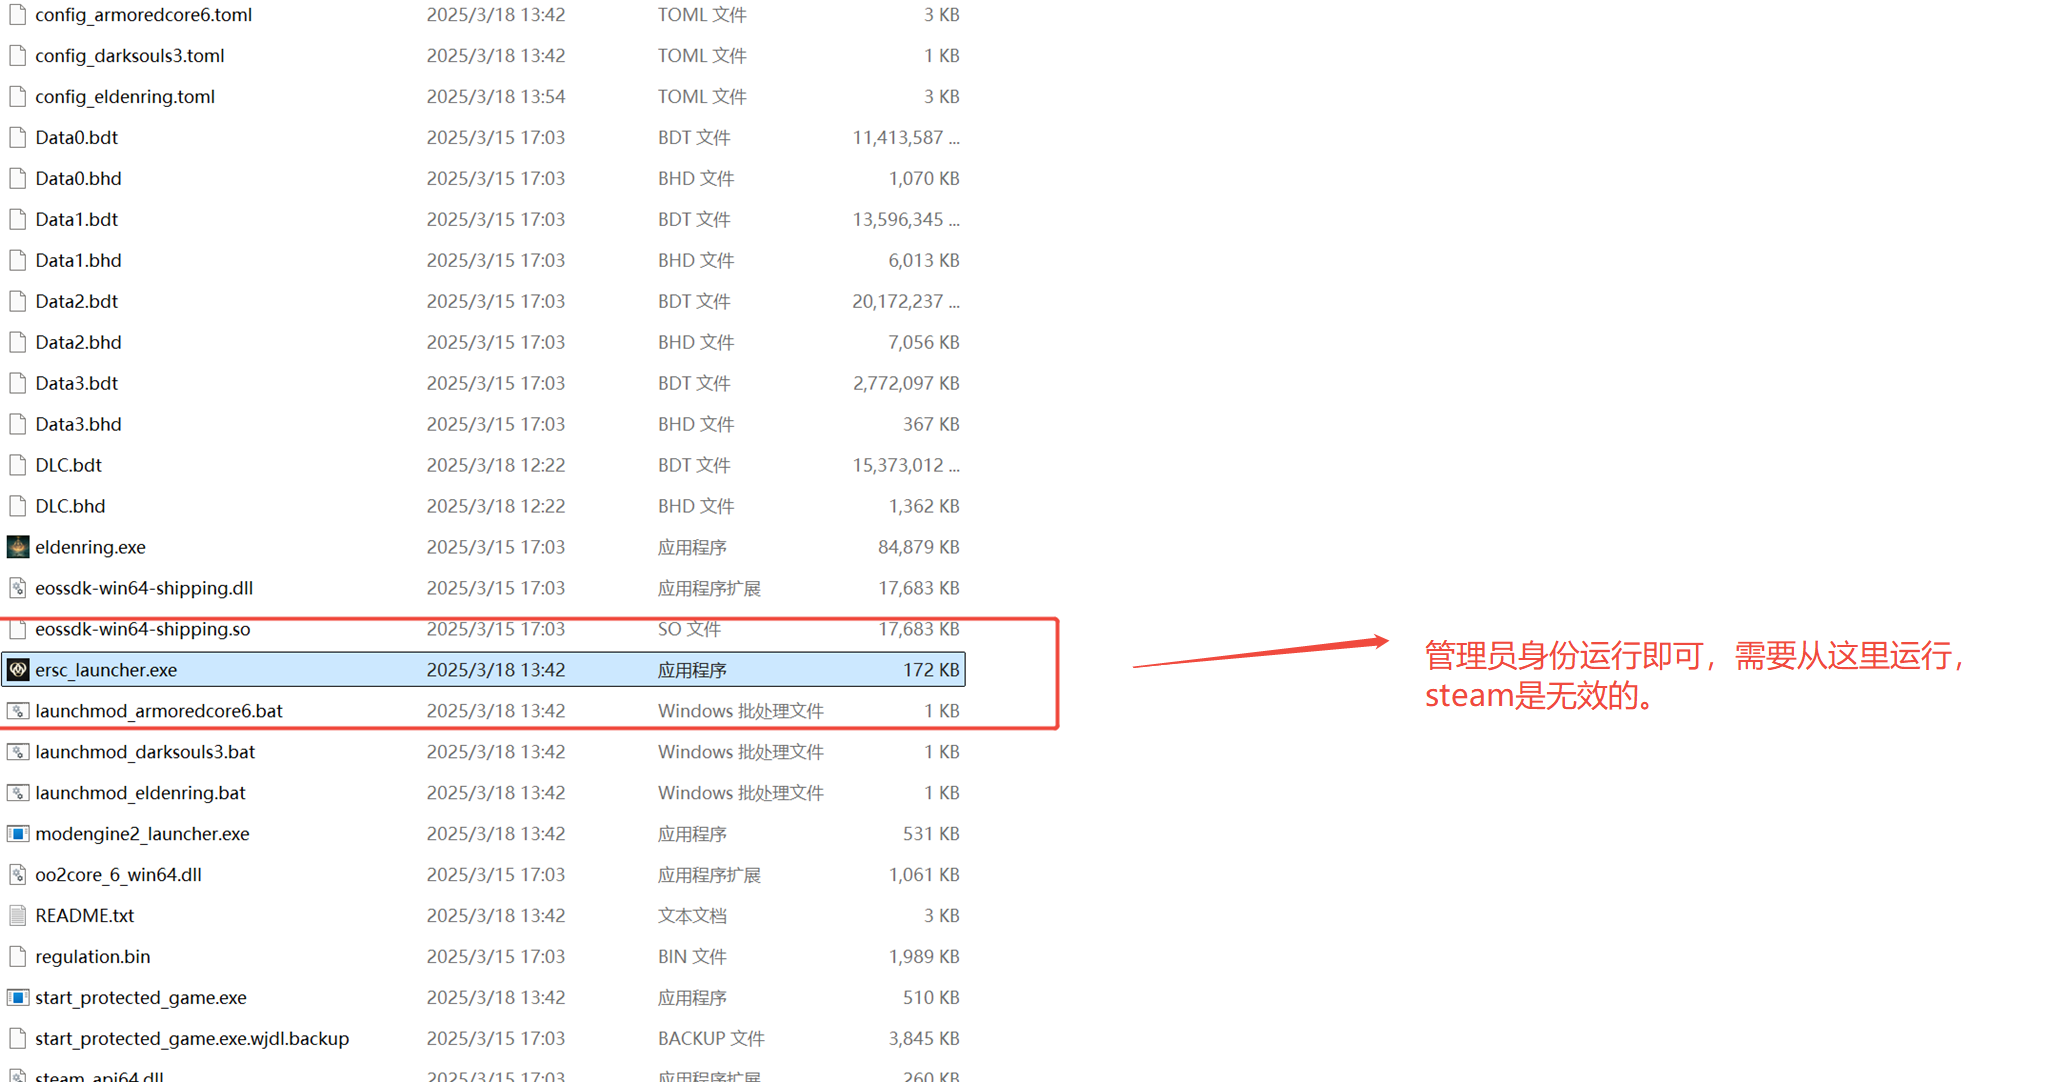Click the eldenring.exe game icon

click(18, 547)
